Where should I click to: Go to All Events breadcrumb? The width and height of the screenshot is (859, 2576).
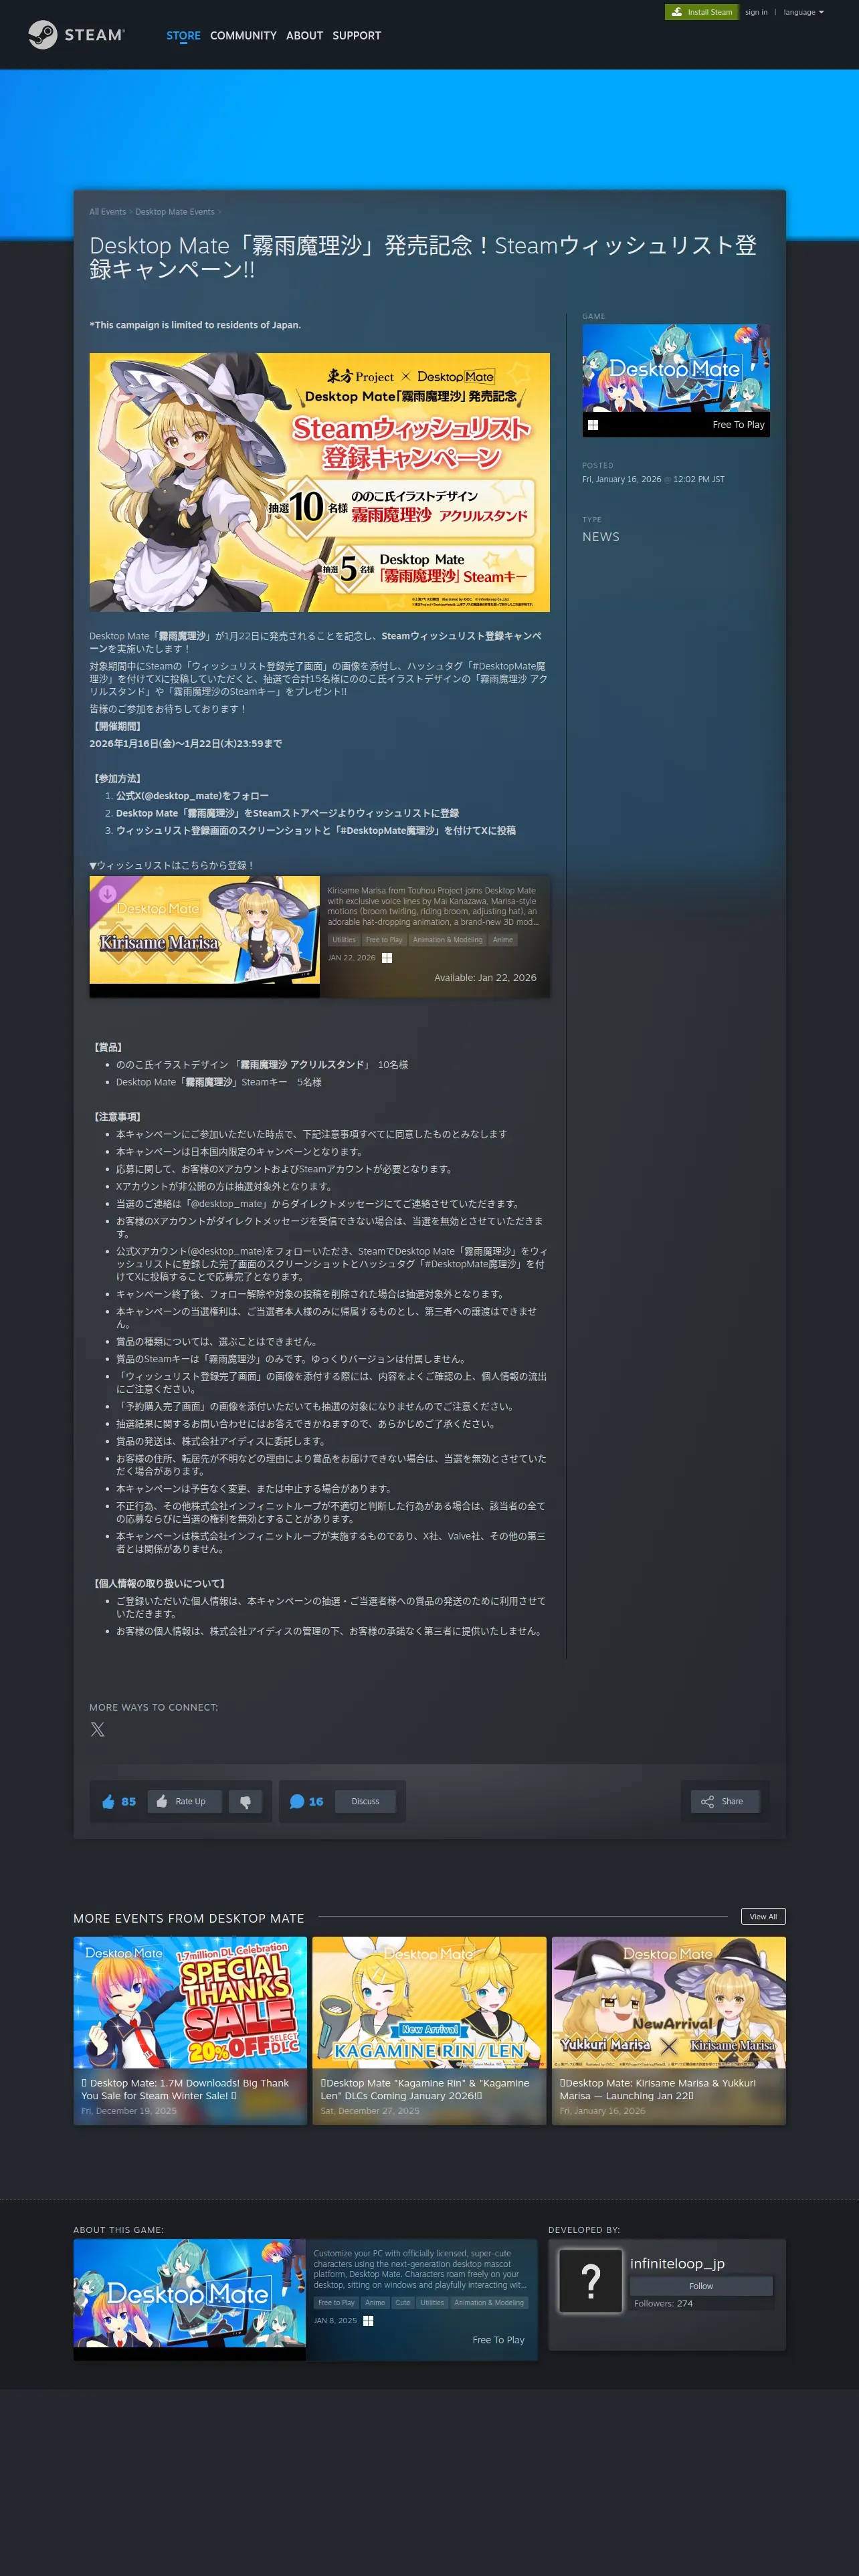click(x=107, y=212)
